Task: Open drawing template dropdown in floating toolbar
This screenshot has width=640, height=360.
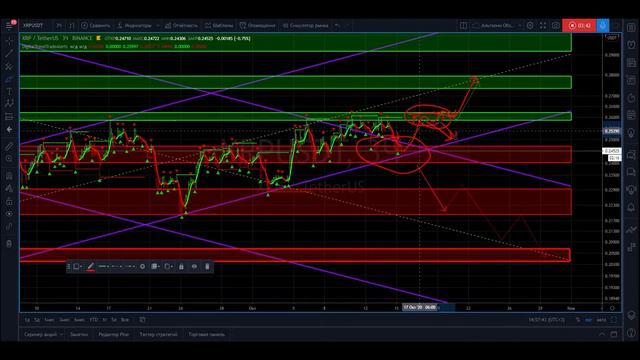Action: coord(77,267)
